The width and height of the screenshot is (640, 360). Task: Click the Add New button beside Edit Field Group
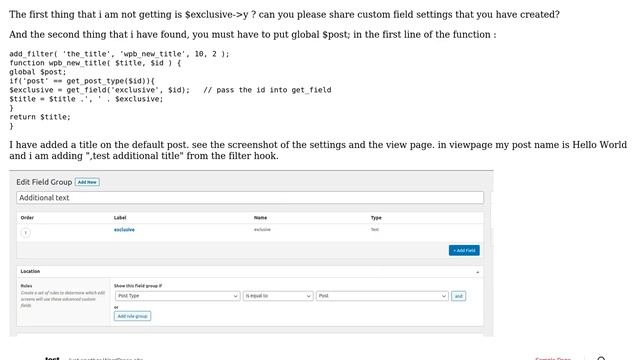coord(87,182)
